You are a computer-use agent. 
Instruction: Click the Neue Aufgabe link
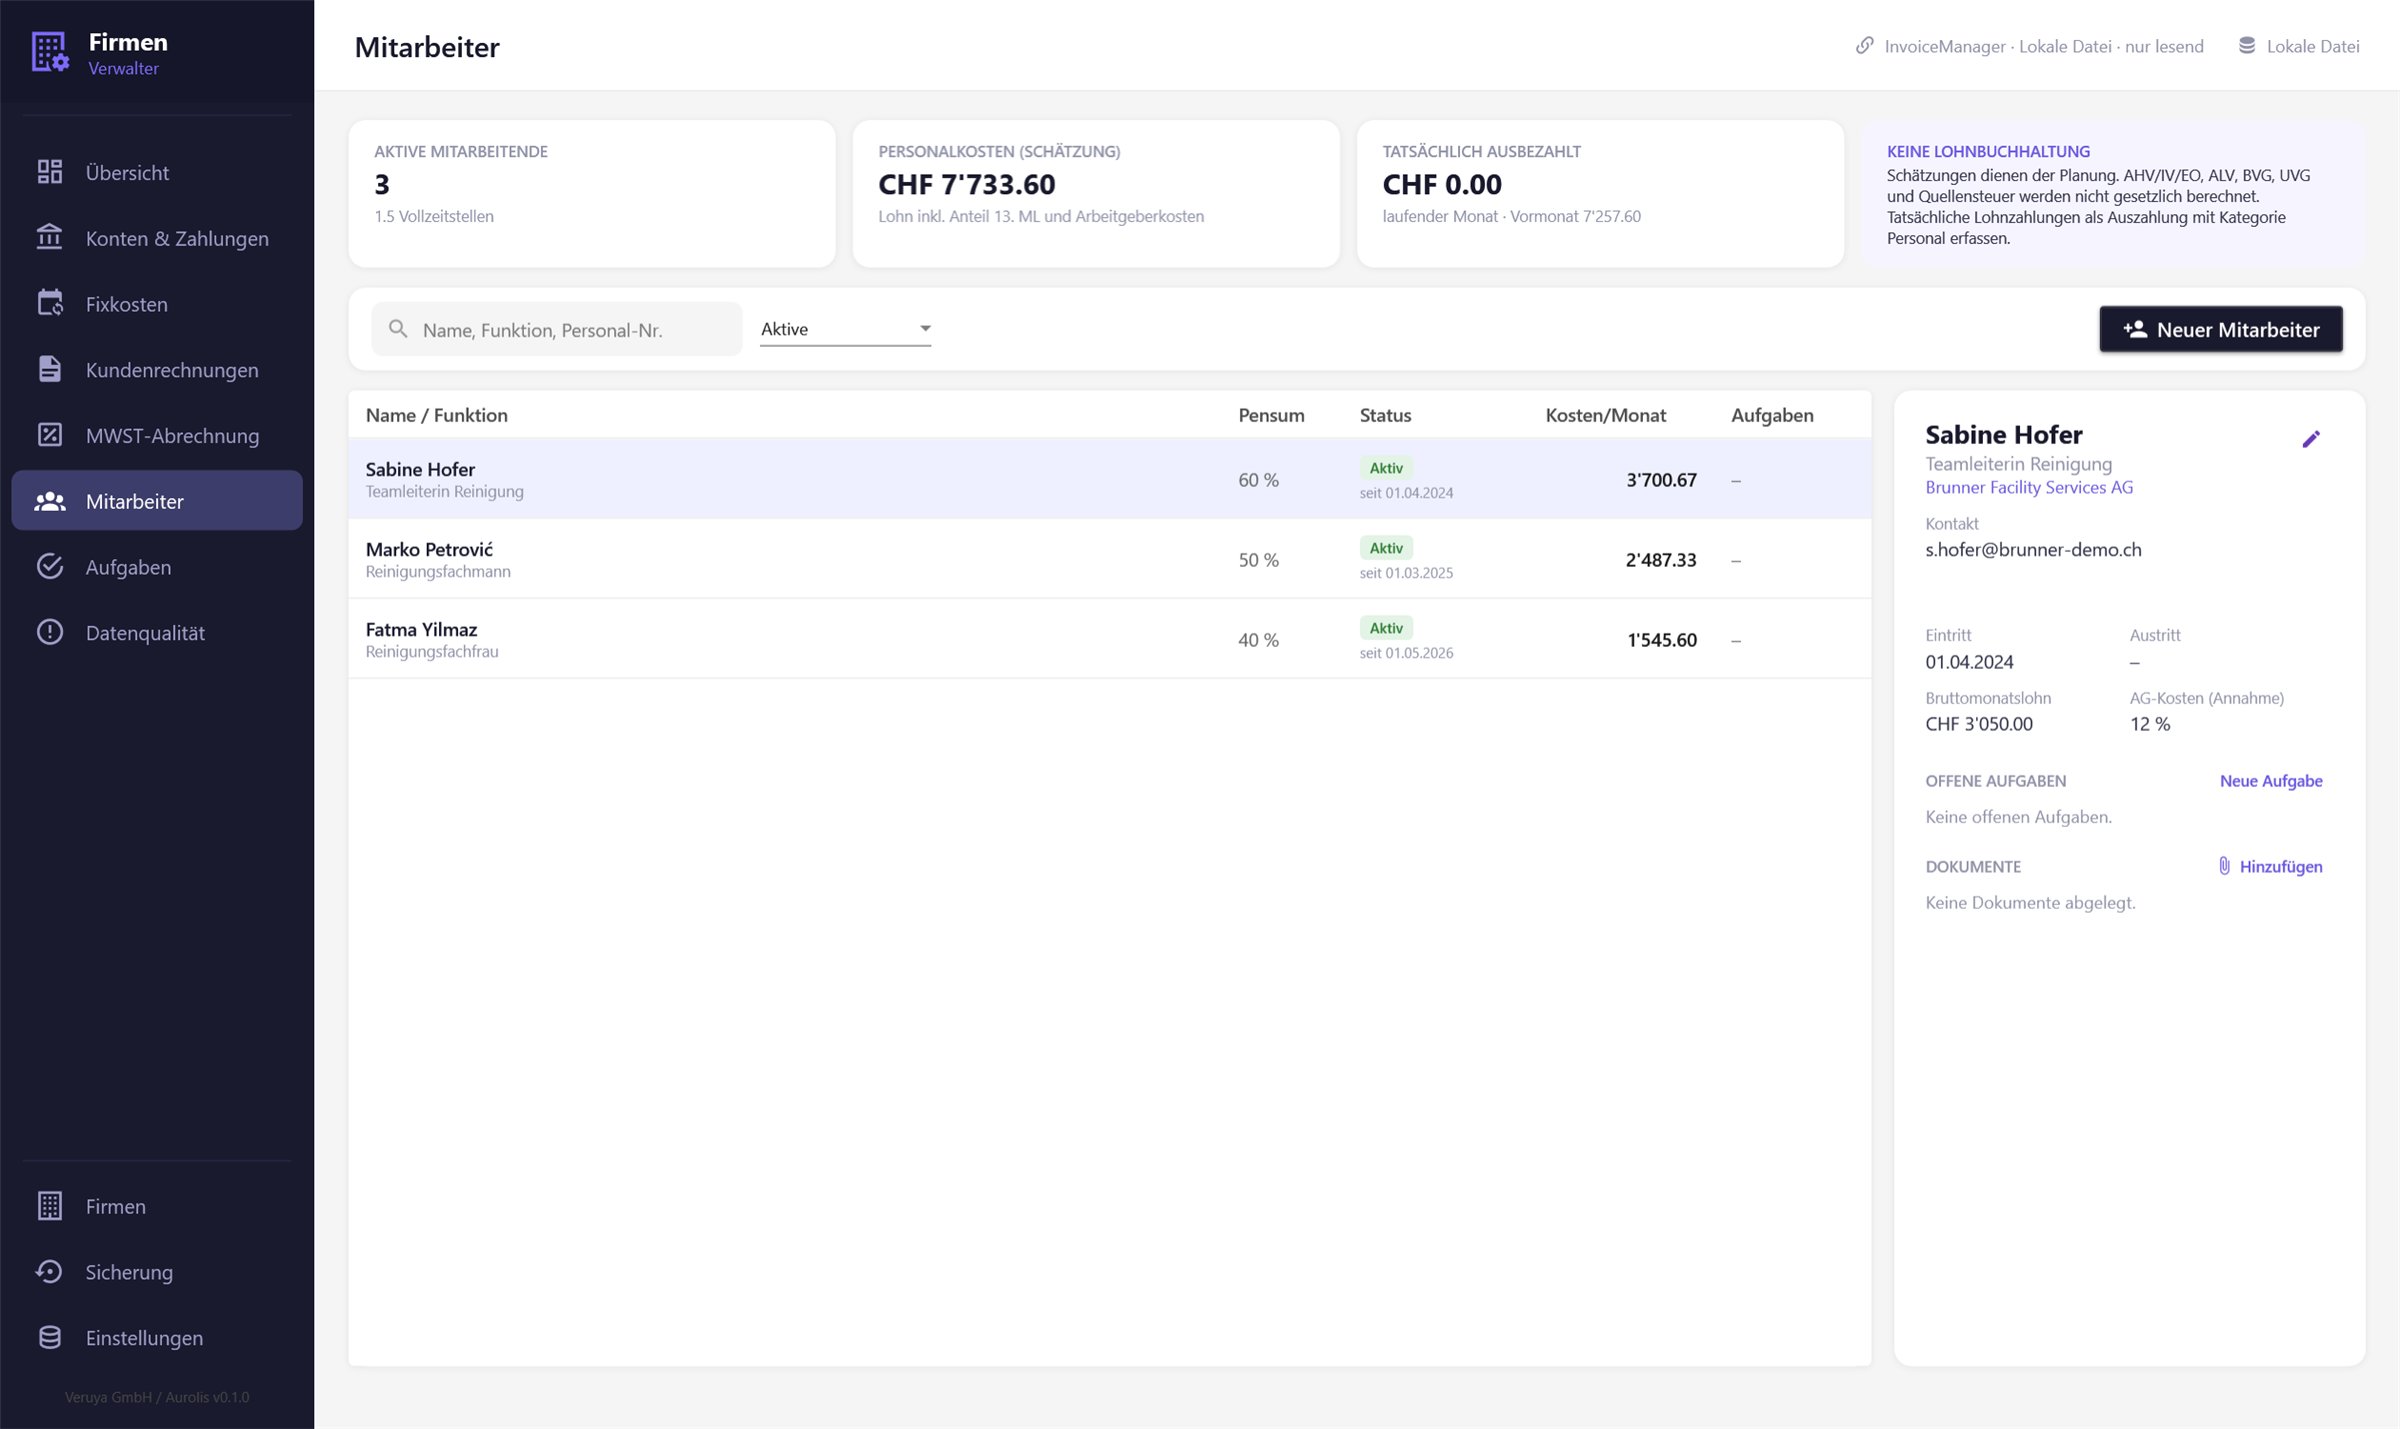coord(2271,781)
